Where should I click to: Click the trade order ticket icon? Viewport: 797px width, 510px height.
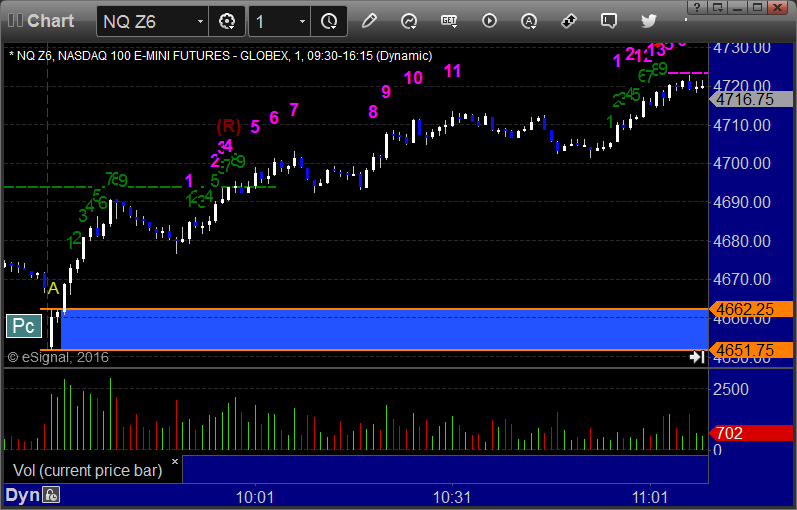[x=568, y=21]
